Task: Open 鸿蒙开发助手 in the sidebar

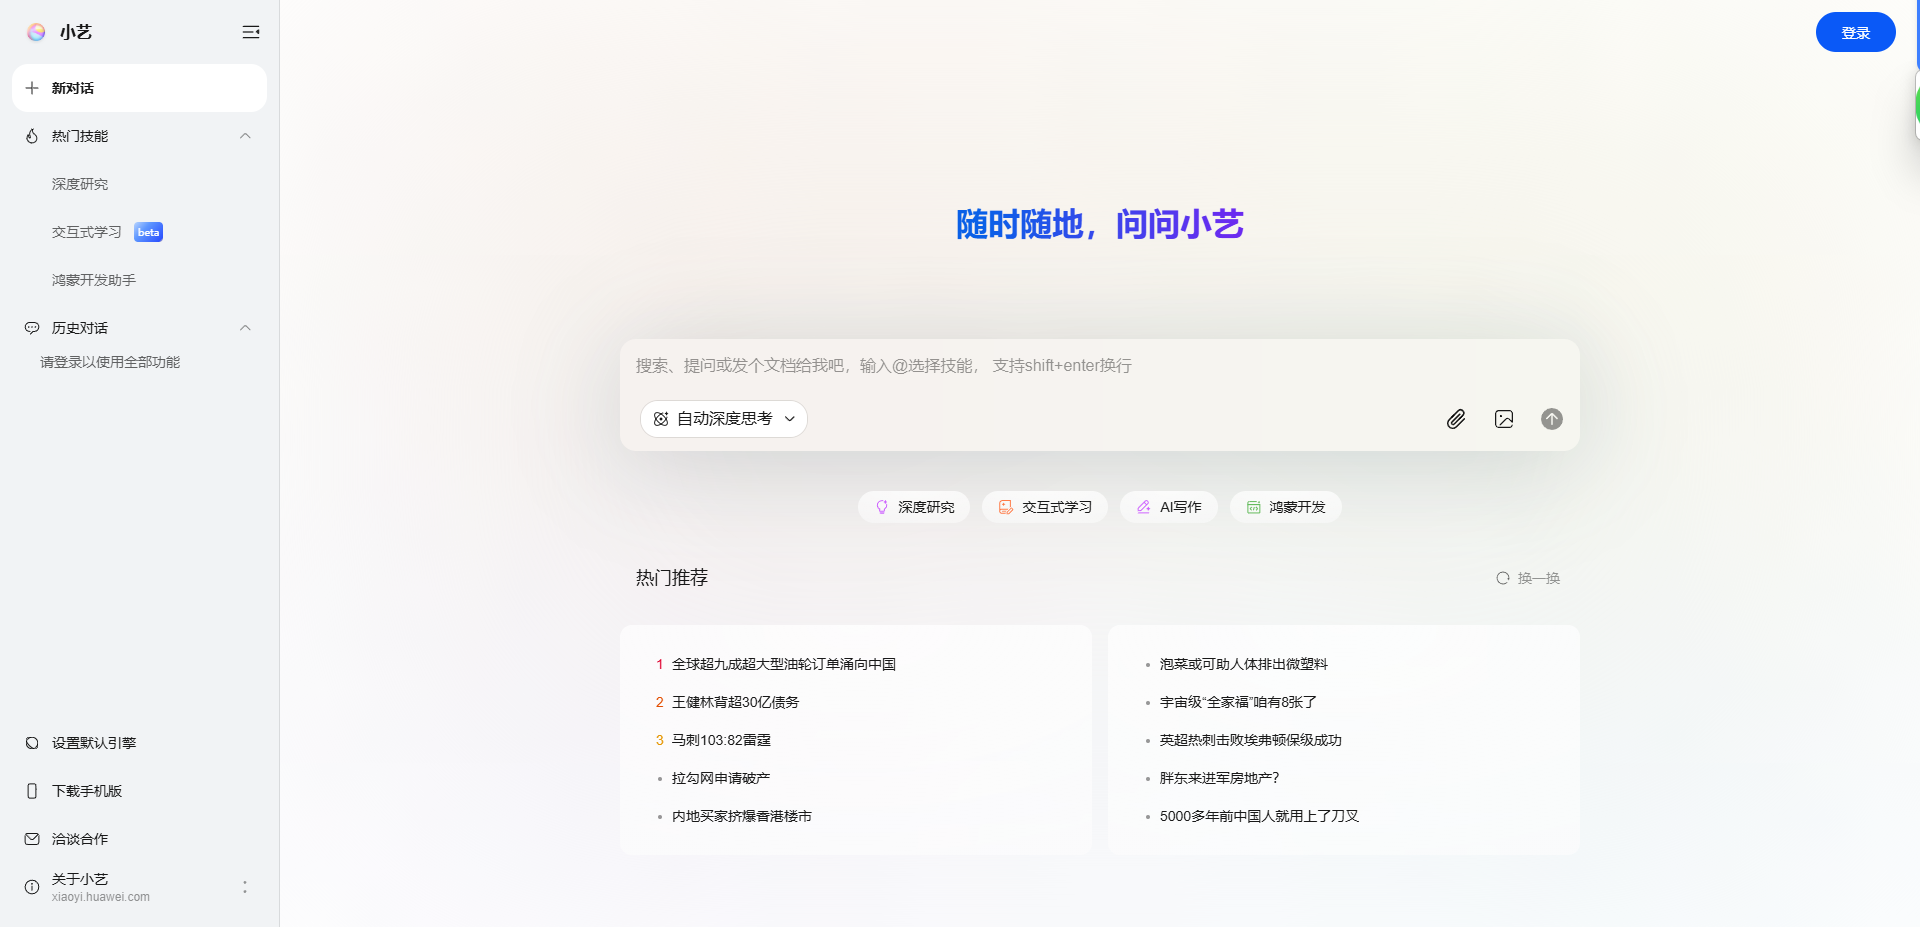Action: click(94, 280)
